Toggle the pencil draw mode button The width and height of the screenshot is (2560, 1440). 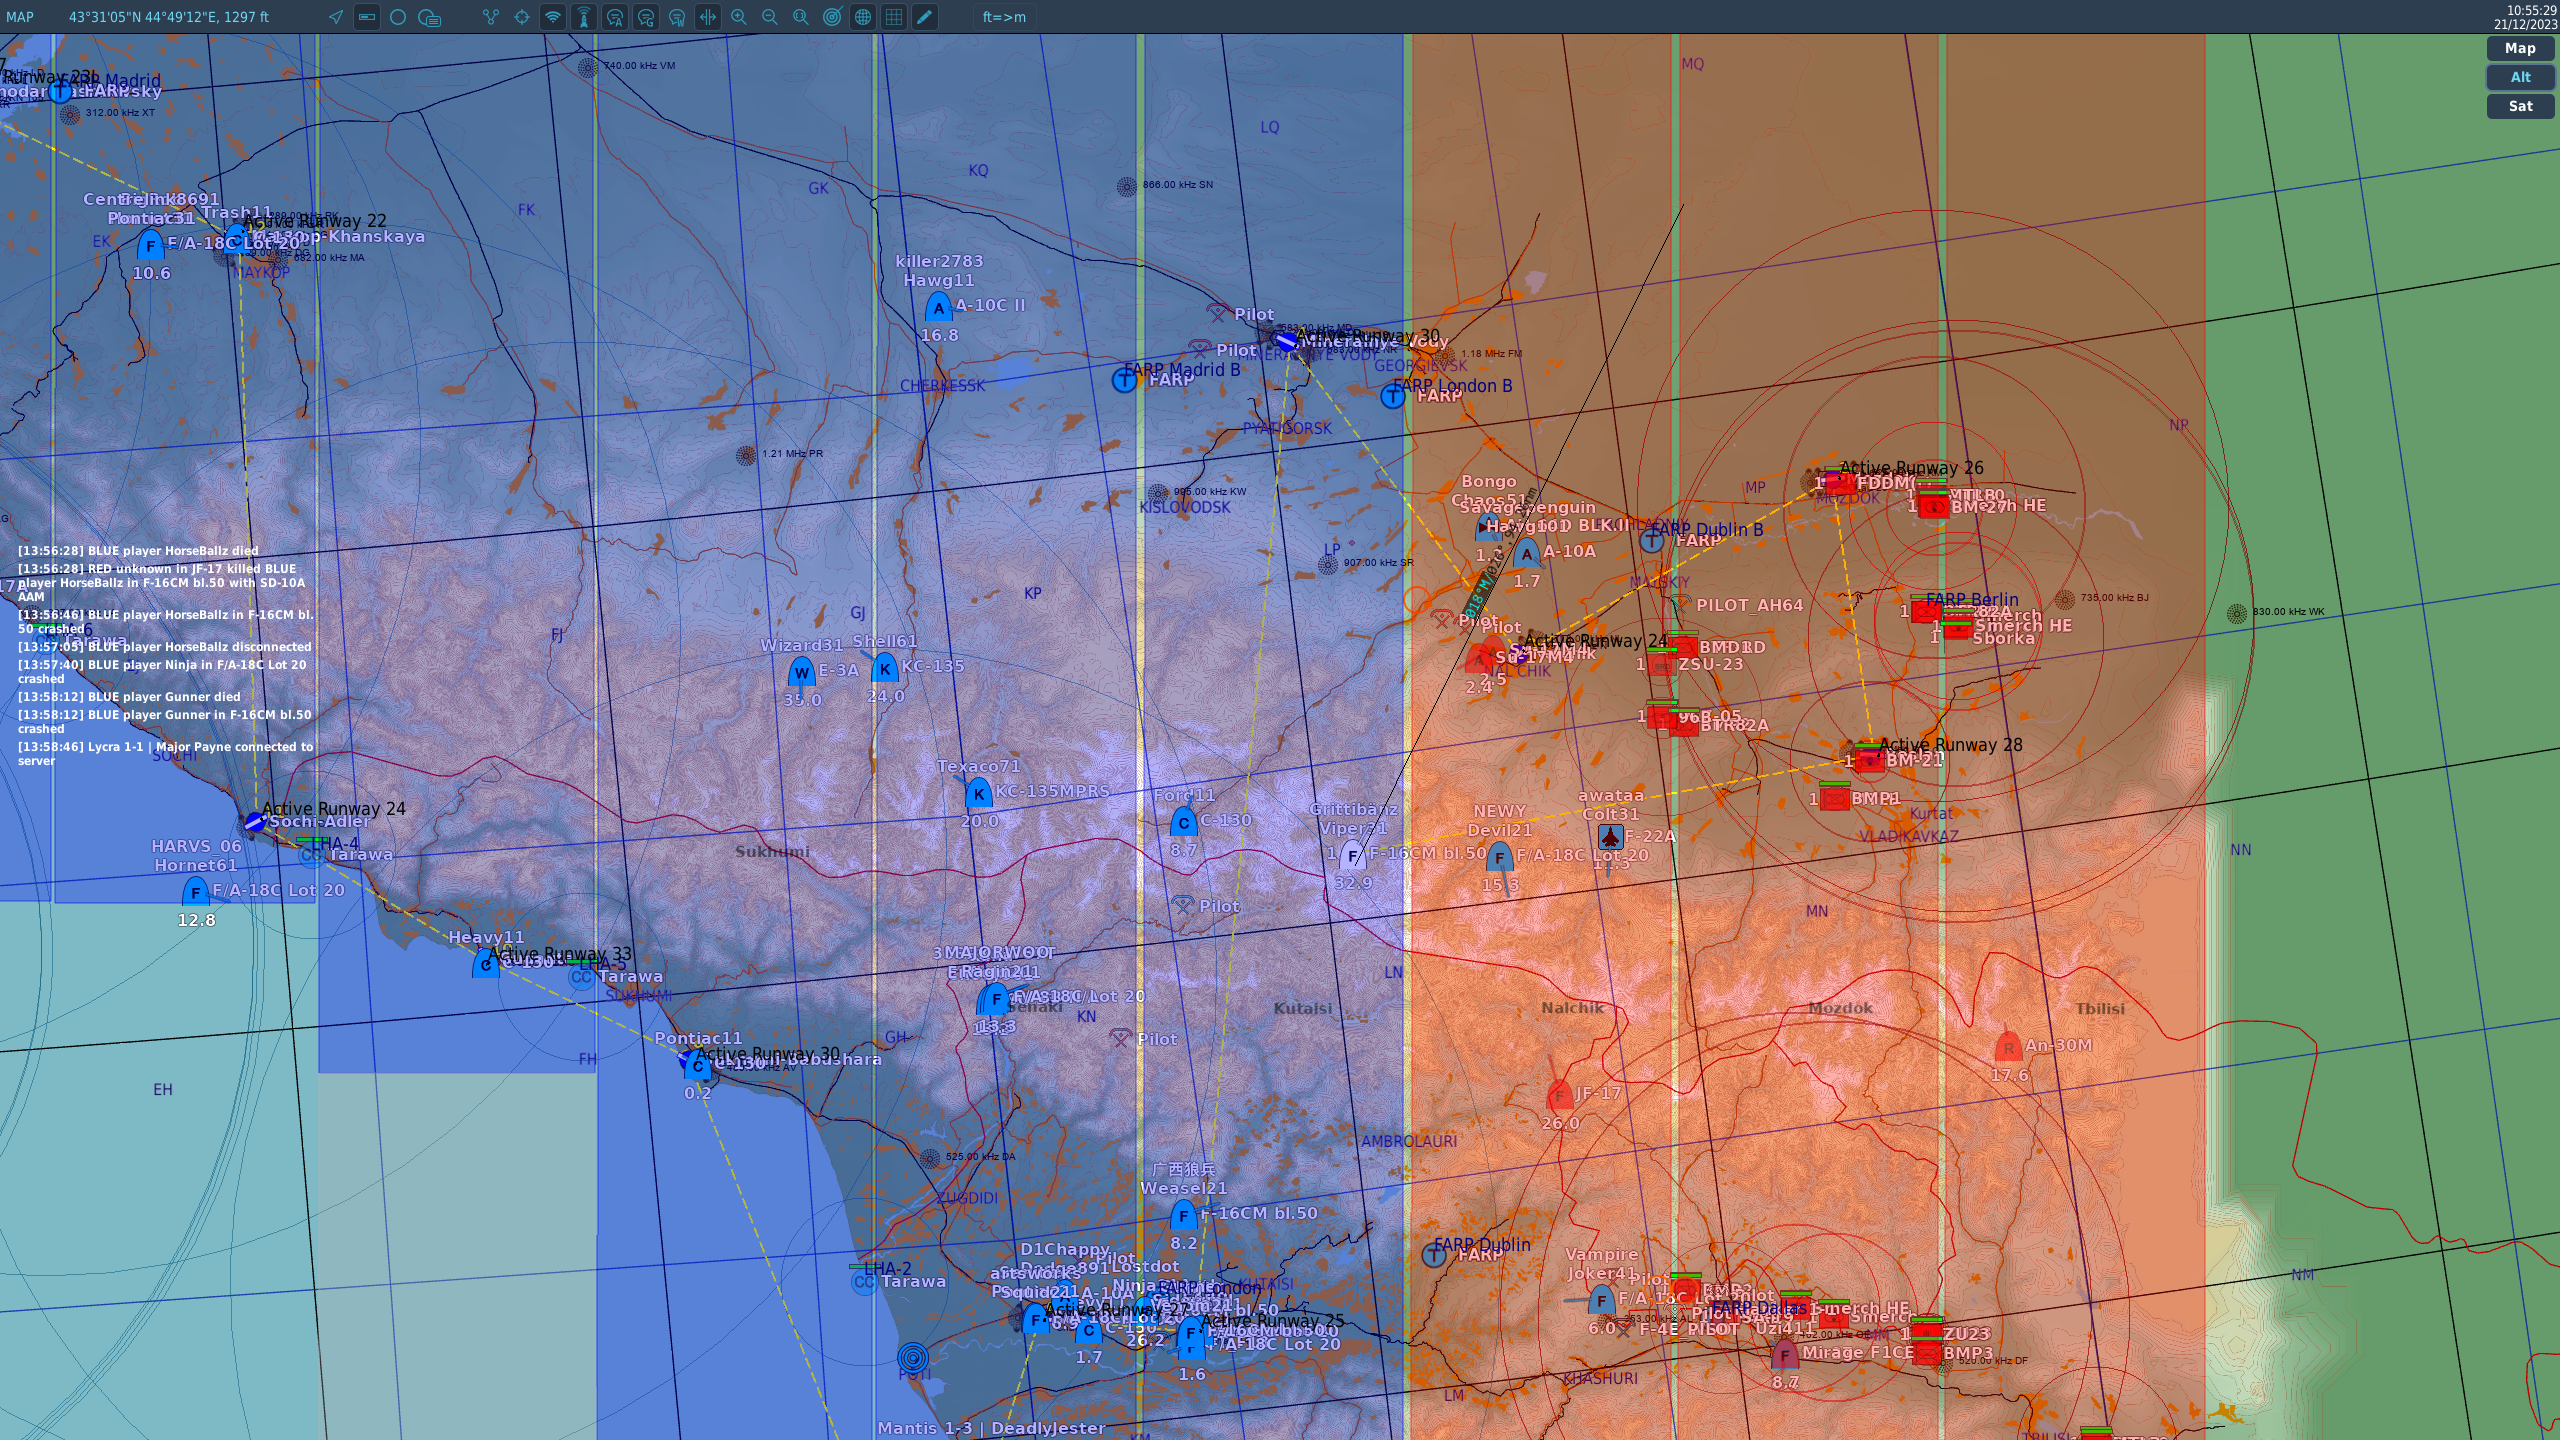[x=925, y=17]
